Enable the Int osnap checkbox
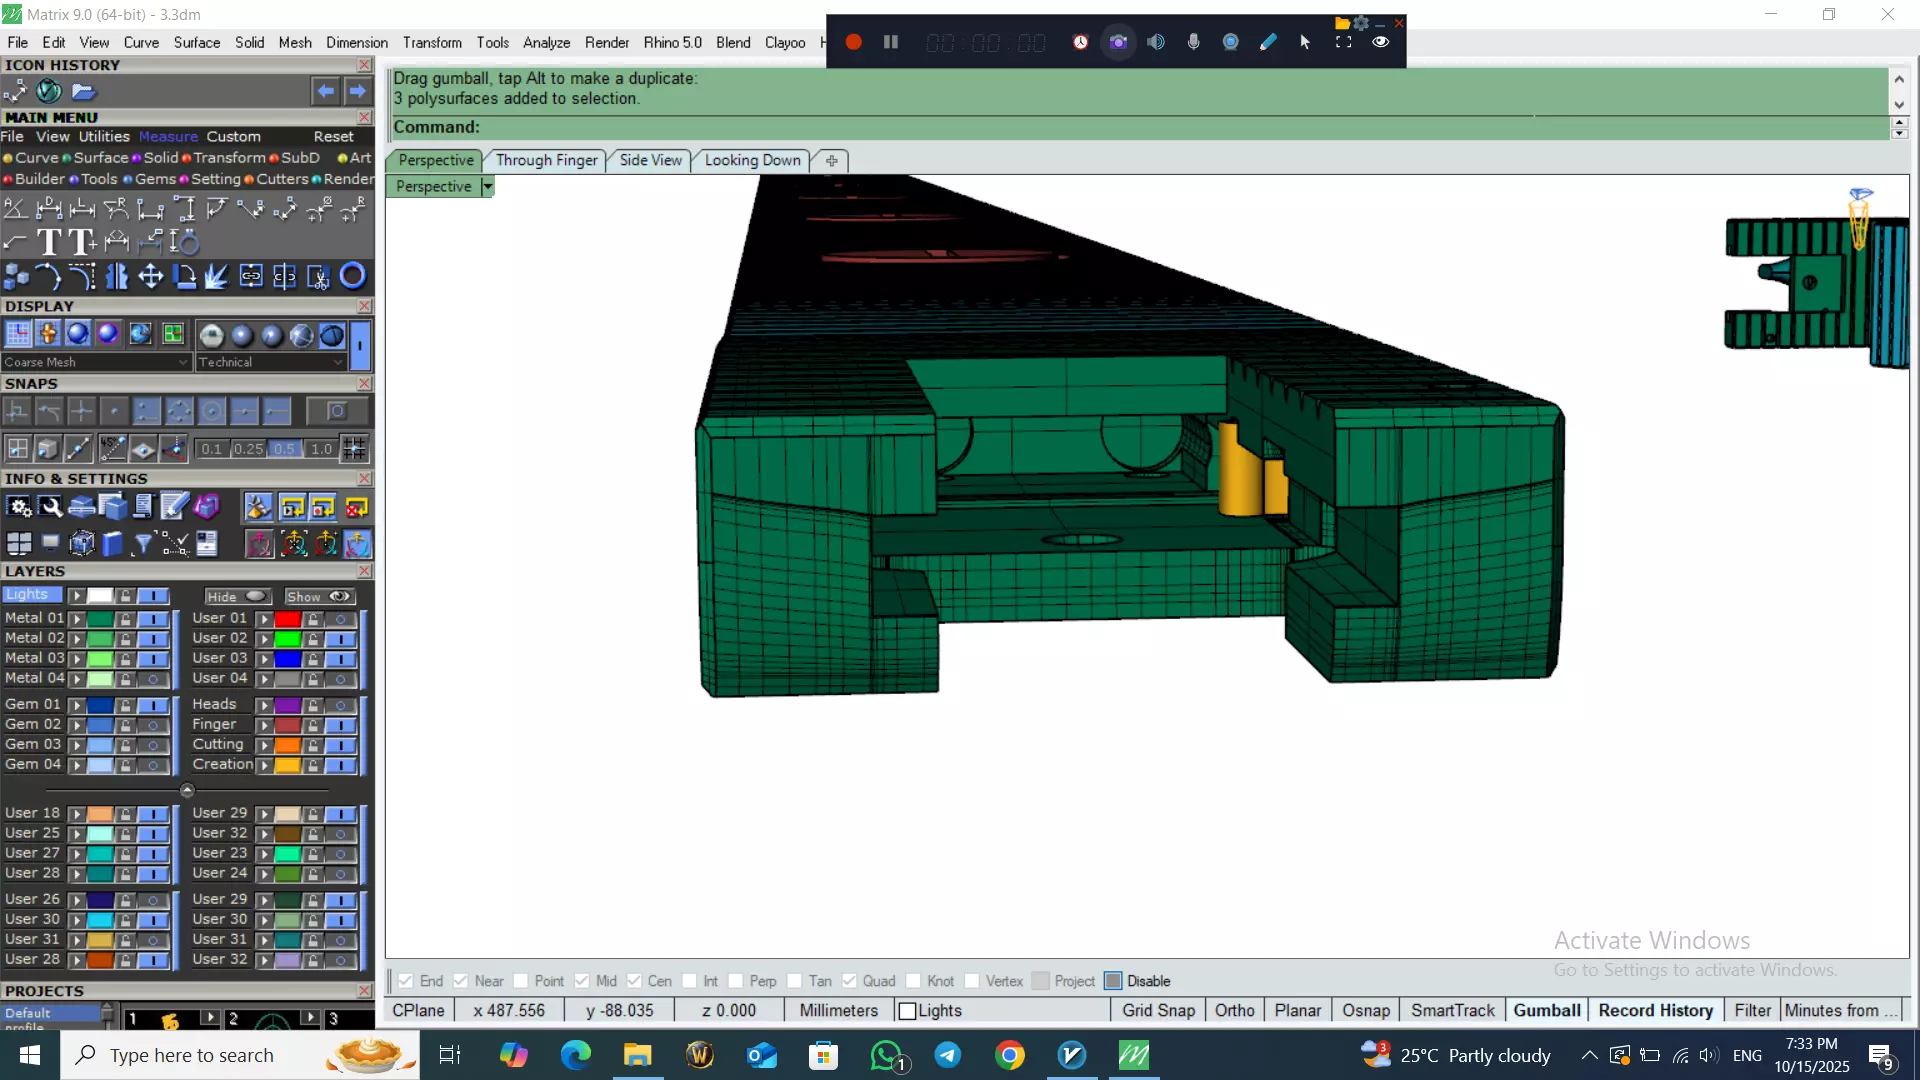 coord(689,981)
